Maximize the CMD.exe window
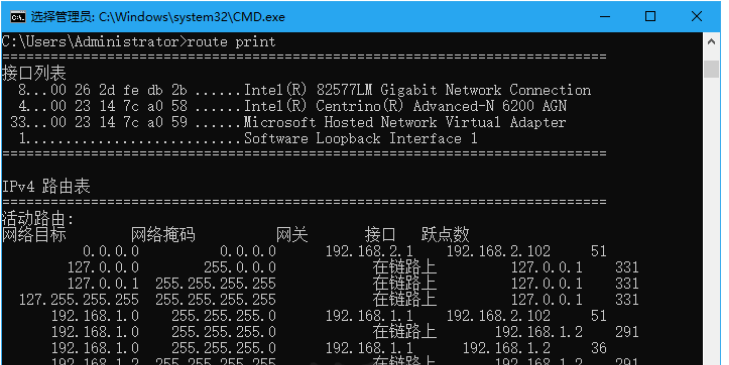 coord(650,17)
